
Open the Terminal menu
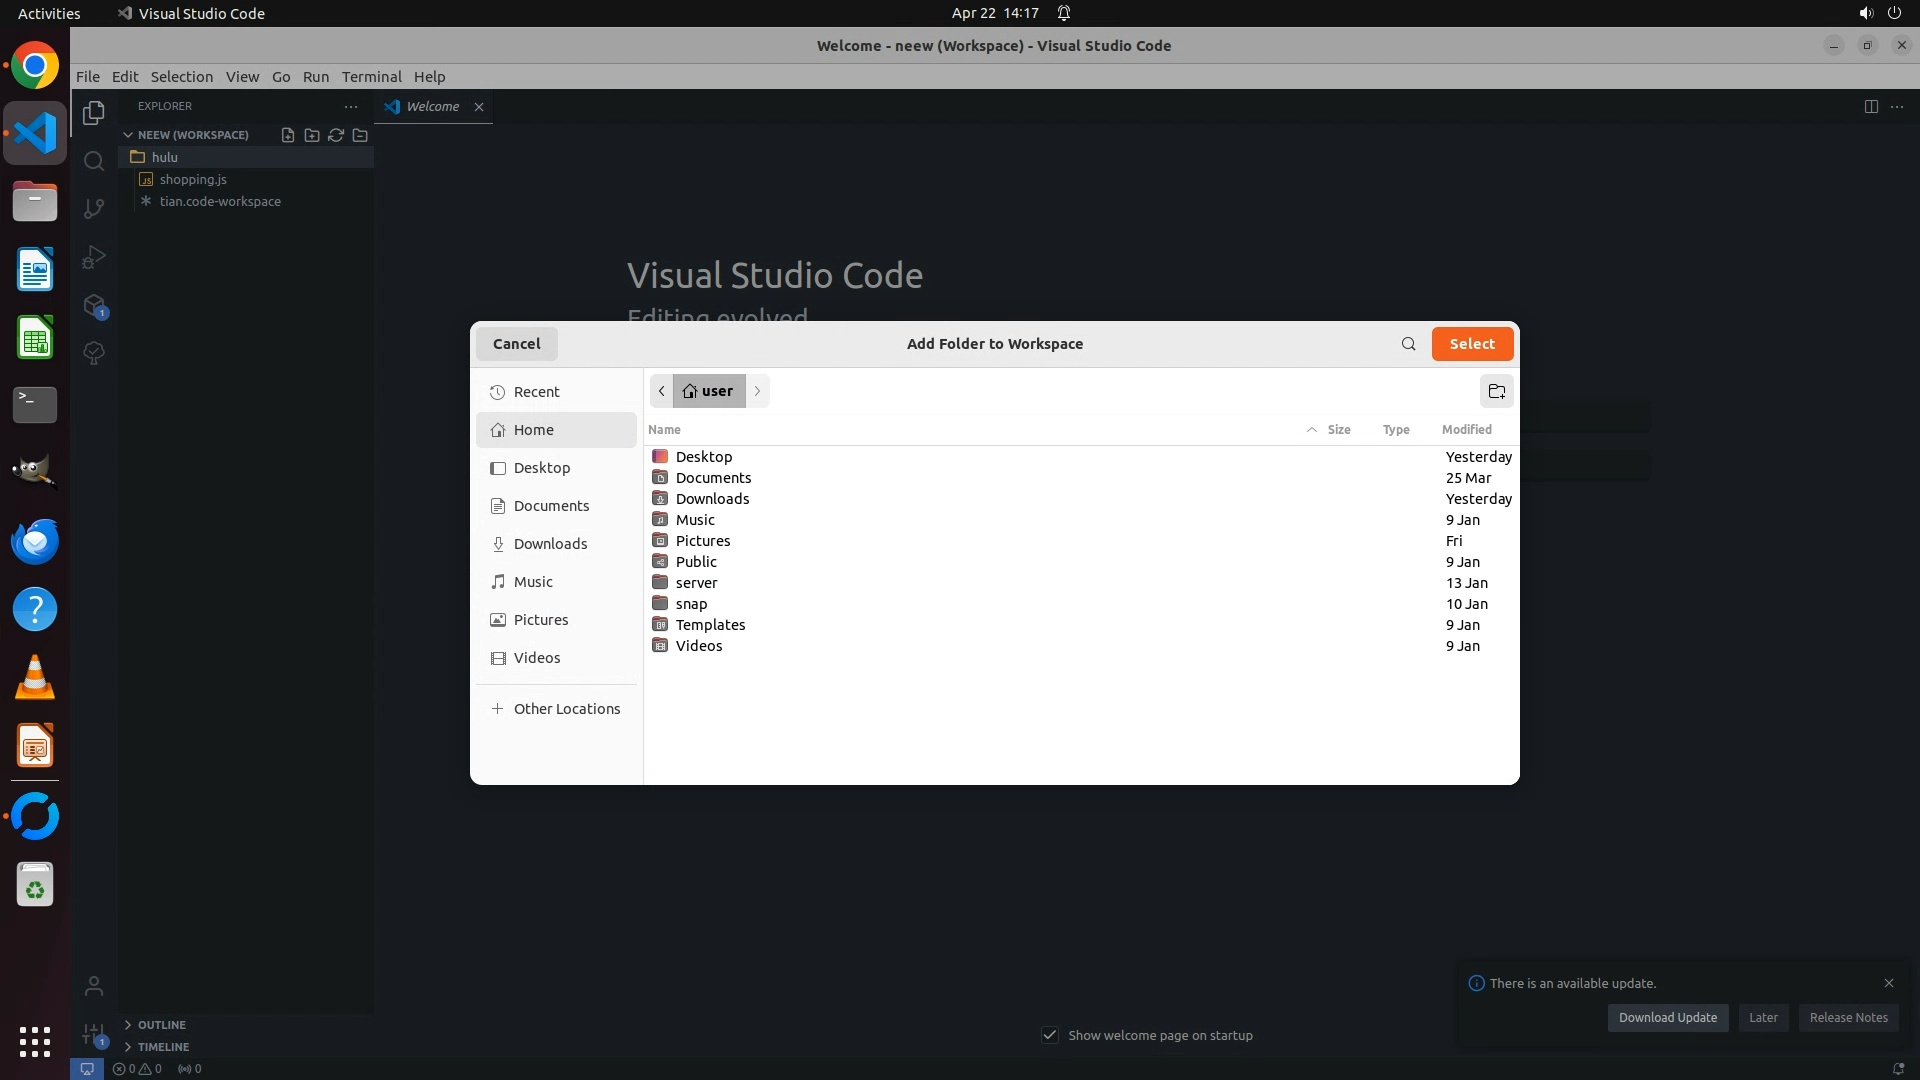click(371, 77)
